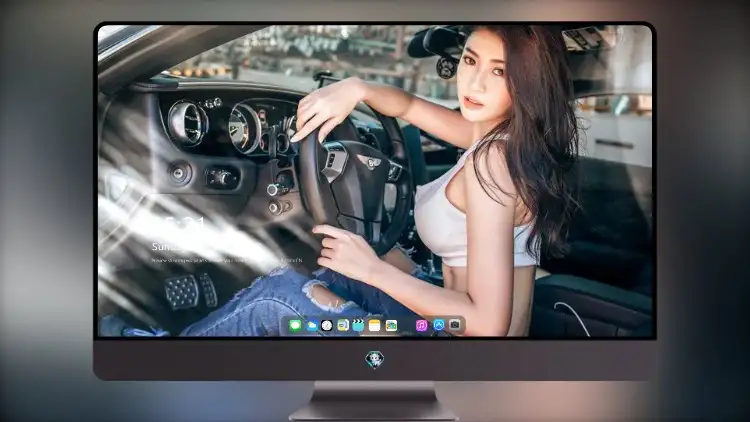Open the photo gallery dock icon
The height and width of the screenshot is (422, 750).
coord(391,326)
